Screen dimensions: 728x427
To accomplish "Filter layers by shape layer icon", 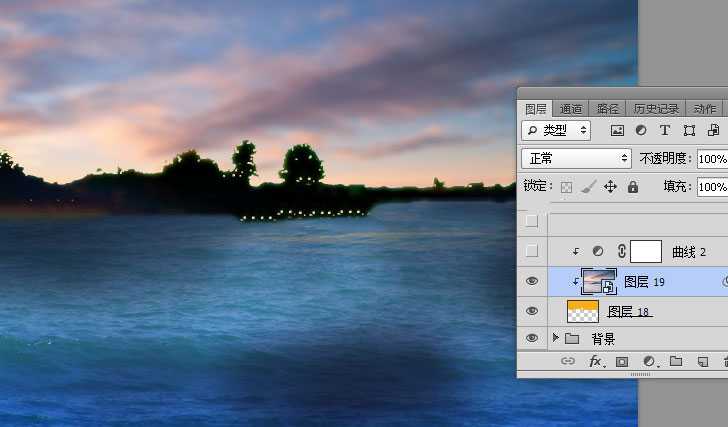I will (x=689, y=130).
